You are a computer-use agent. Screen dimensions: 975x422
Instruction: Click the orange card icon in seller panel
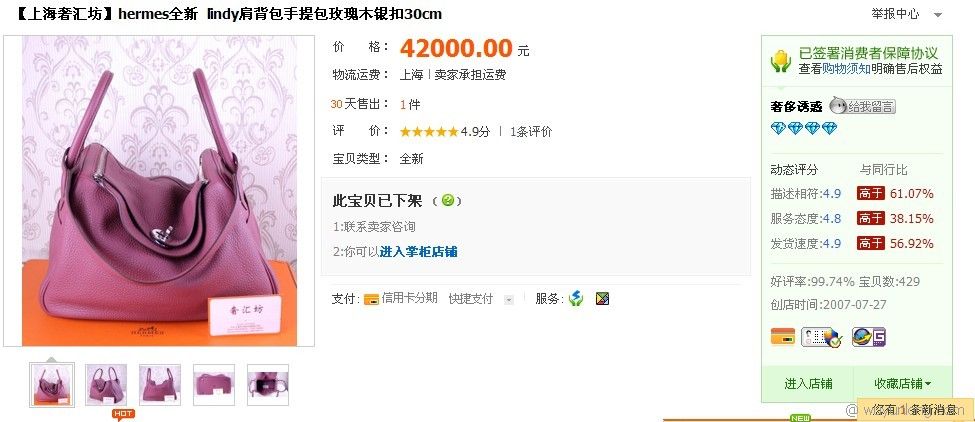[783, 336]
